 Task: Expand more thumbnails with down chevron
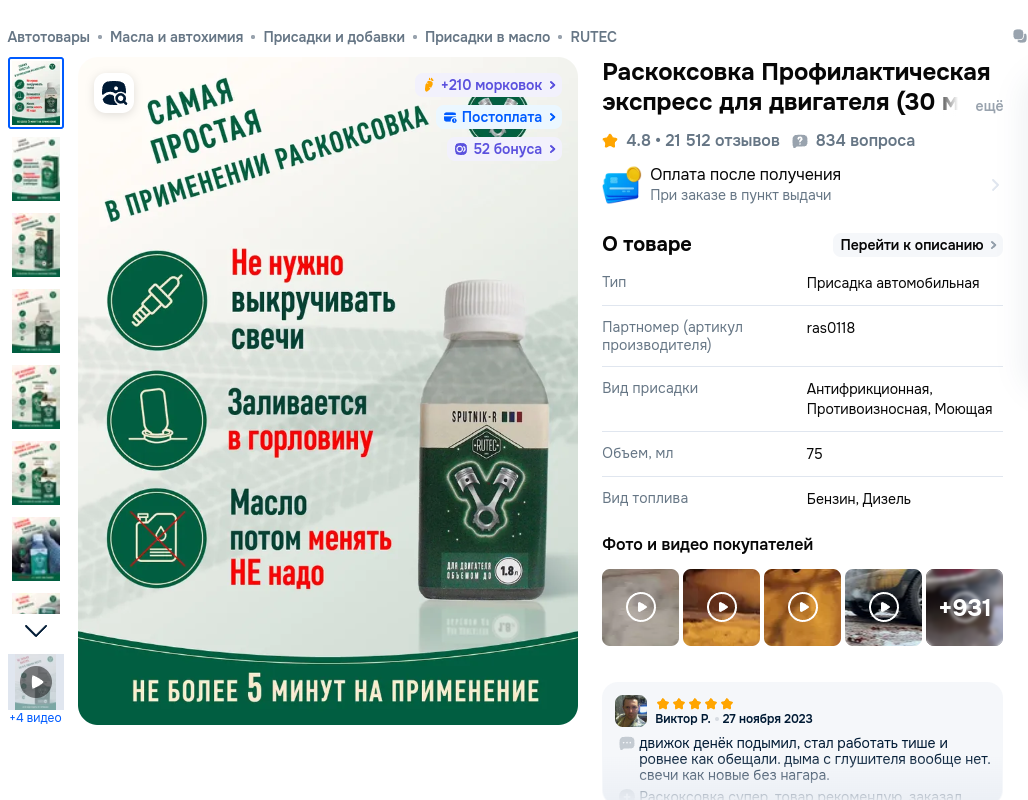(x=36, y=631)
